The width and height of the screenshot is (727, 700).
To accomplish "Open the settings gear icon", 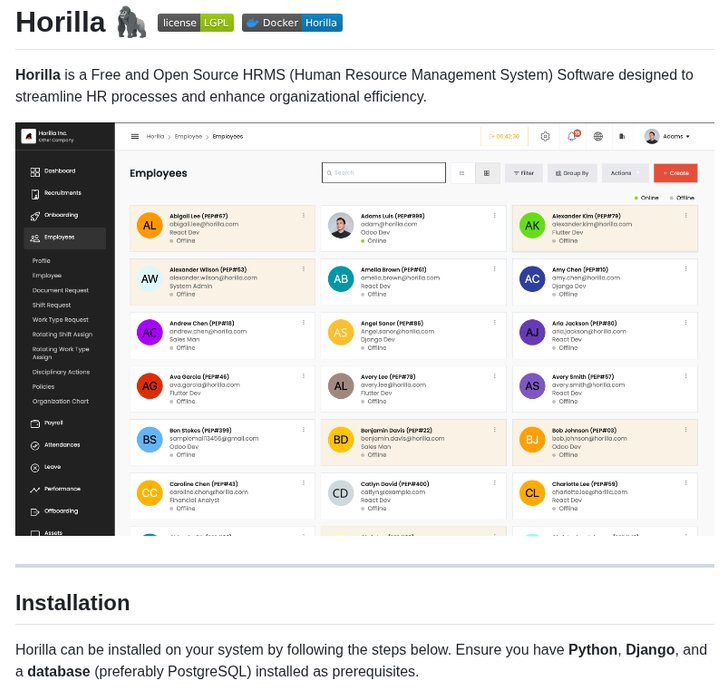I will 545,136.
